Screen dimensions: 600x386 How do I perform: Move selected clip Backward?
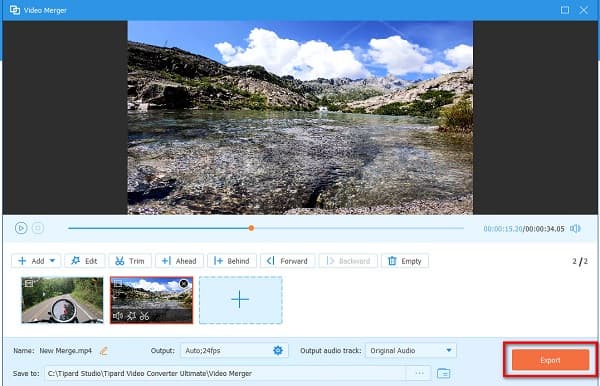point(348,261)
